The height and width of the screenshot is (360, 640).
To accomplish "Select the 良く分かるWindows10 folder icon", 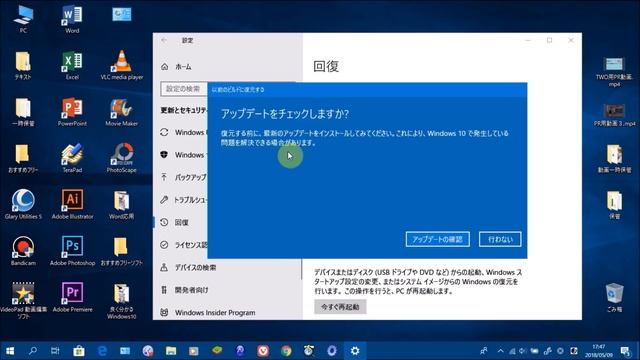I will 122,301.
